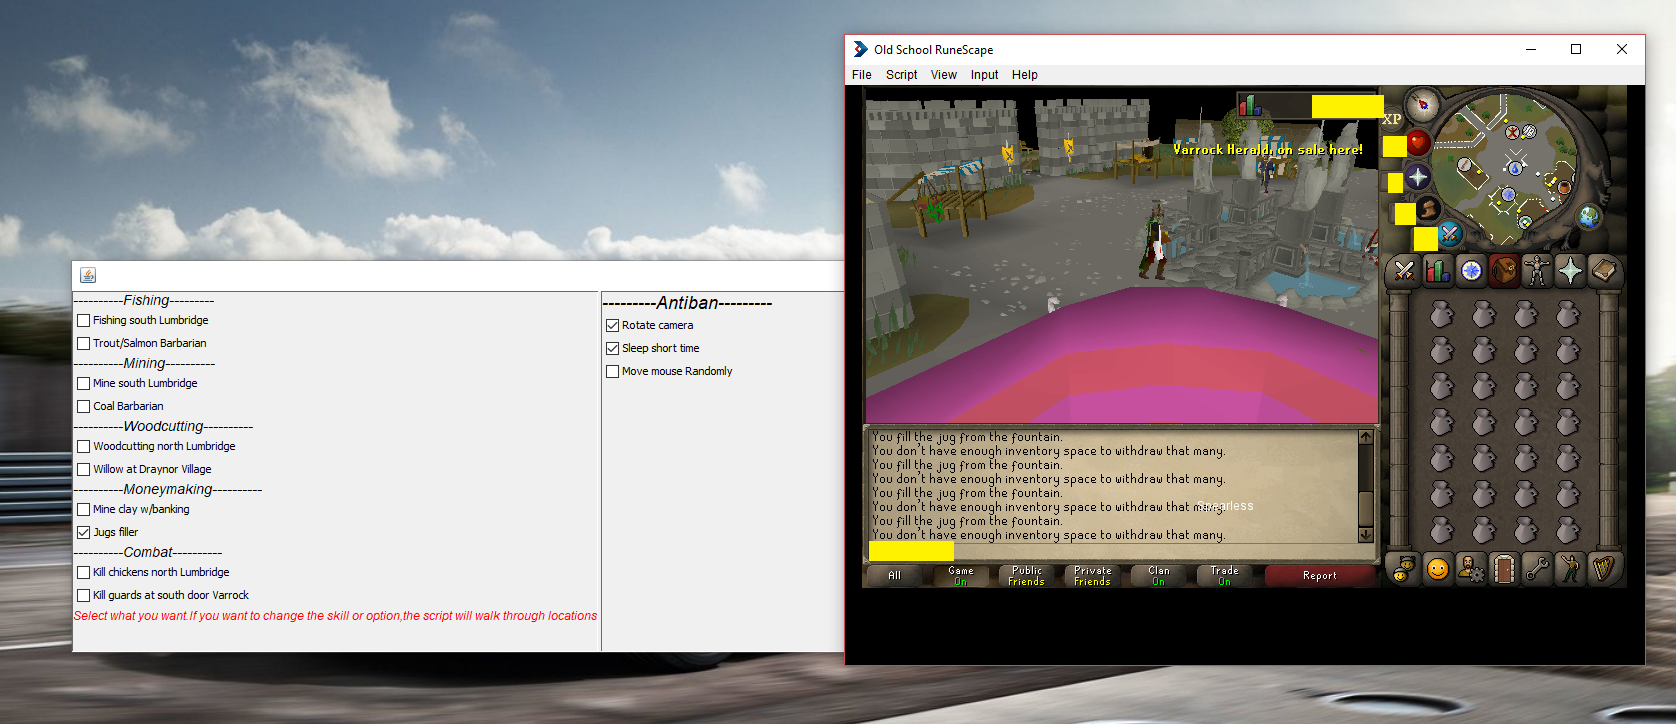Open the Music Player harp tab
Viewport: 1676px width, 724px height.
pyautogui.click(x=1604, y=569)
